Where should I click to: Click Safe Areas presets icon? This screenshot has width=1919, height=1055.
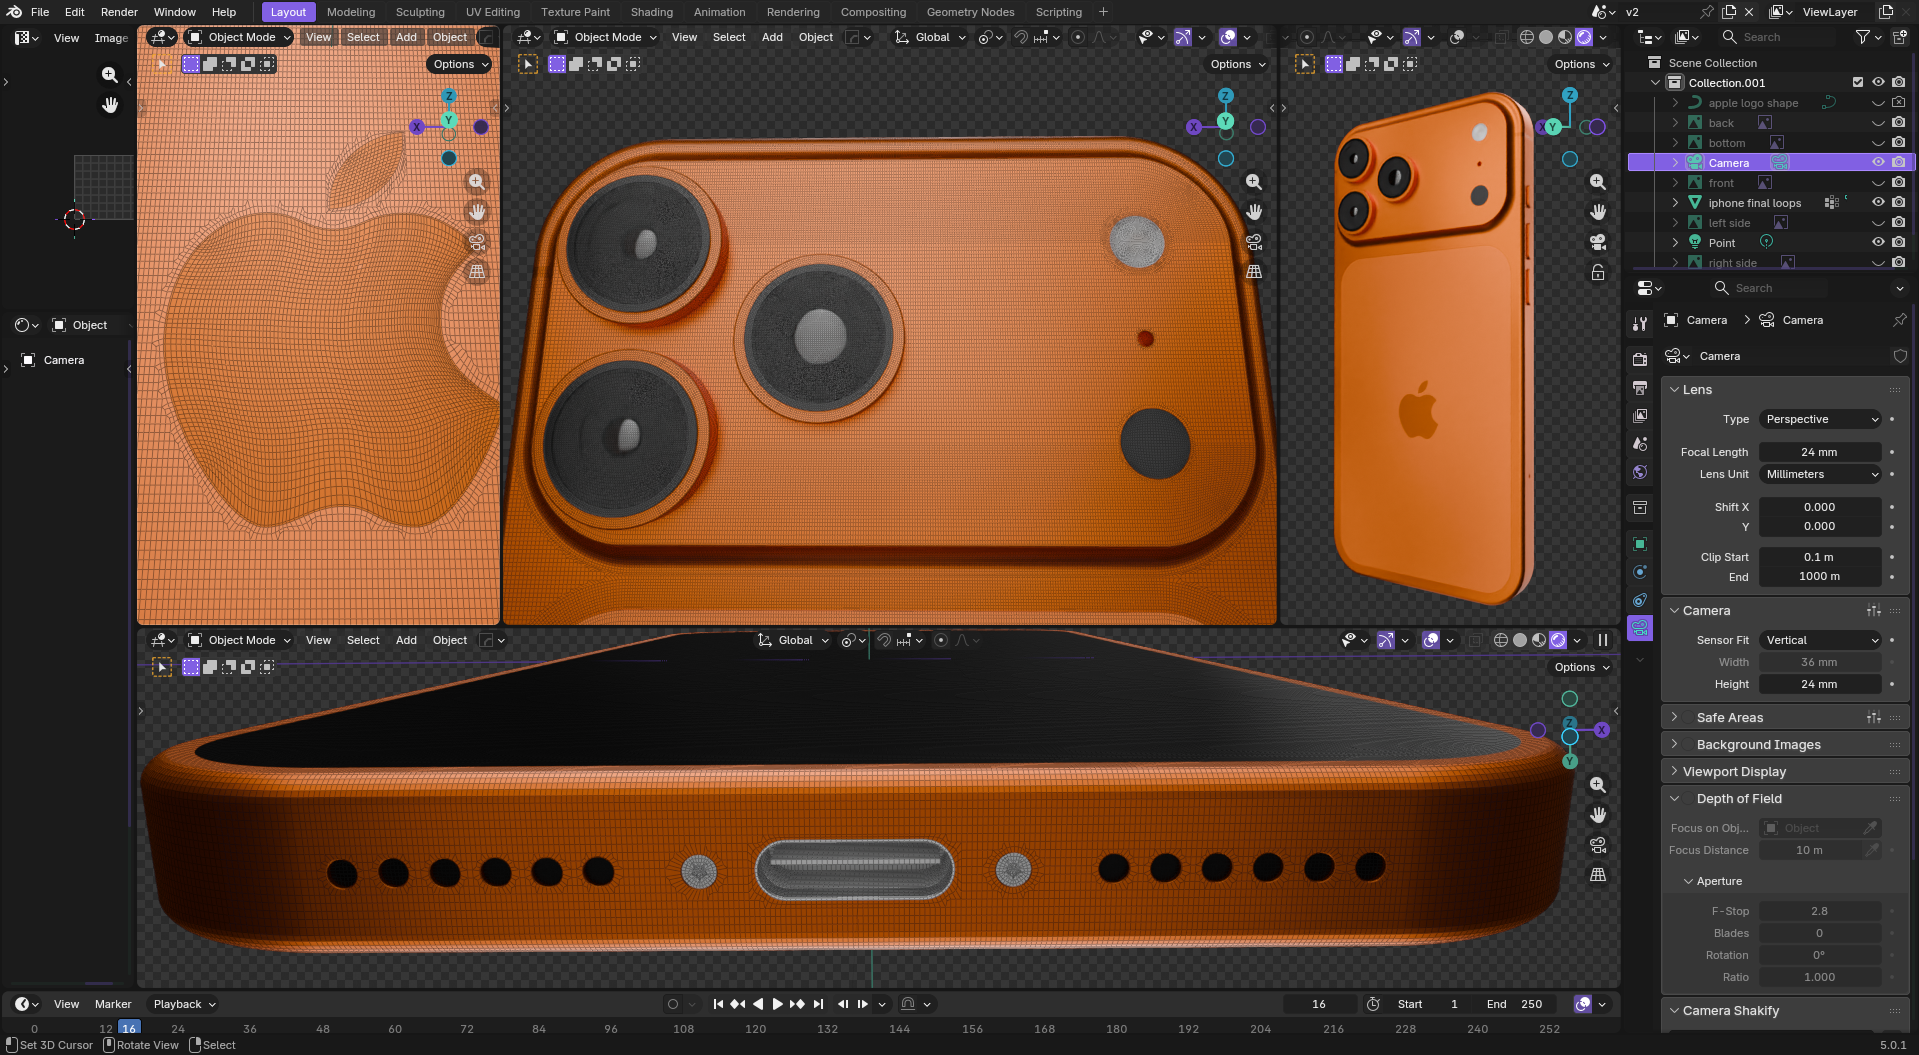pyautogui.click(x=1874, y=718)
